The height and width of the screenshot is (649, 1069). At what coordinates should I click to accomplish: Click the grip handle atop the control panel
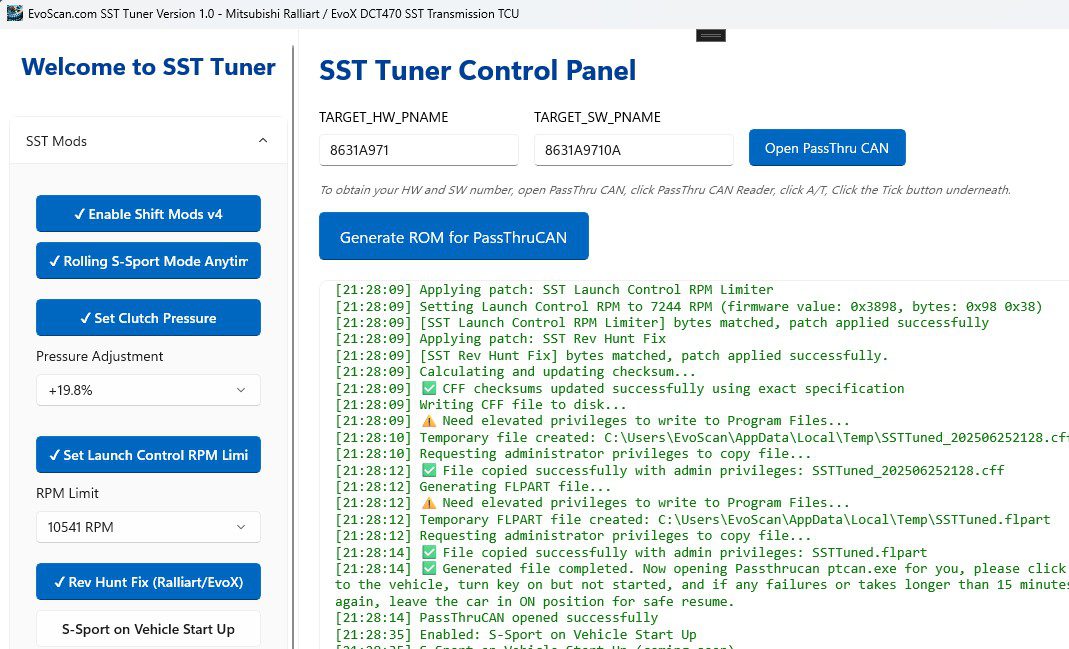pyautogui.click(x=710, y=35)
